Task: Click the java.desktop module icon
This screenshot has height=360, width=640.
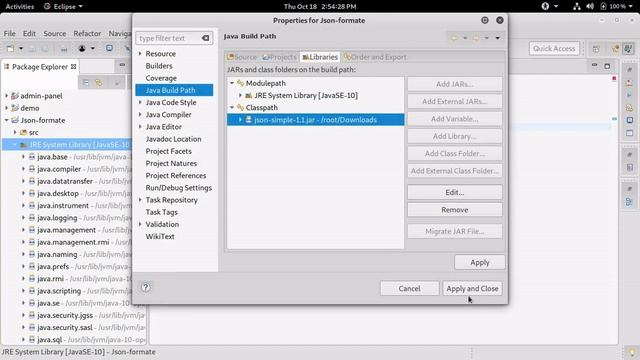Action: pos(31,193)
